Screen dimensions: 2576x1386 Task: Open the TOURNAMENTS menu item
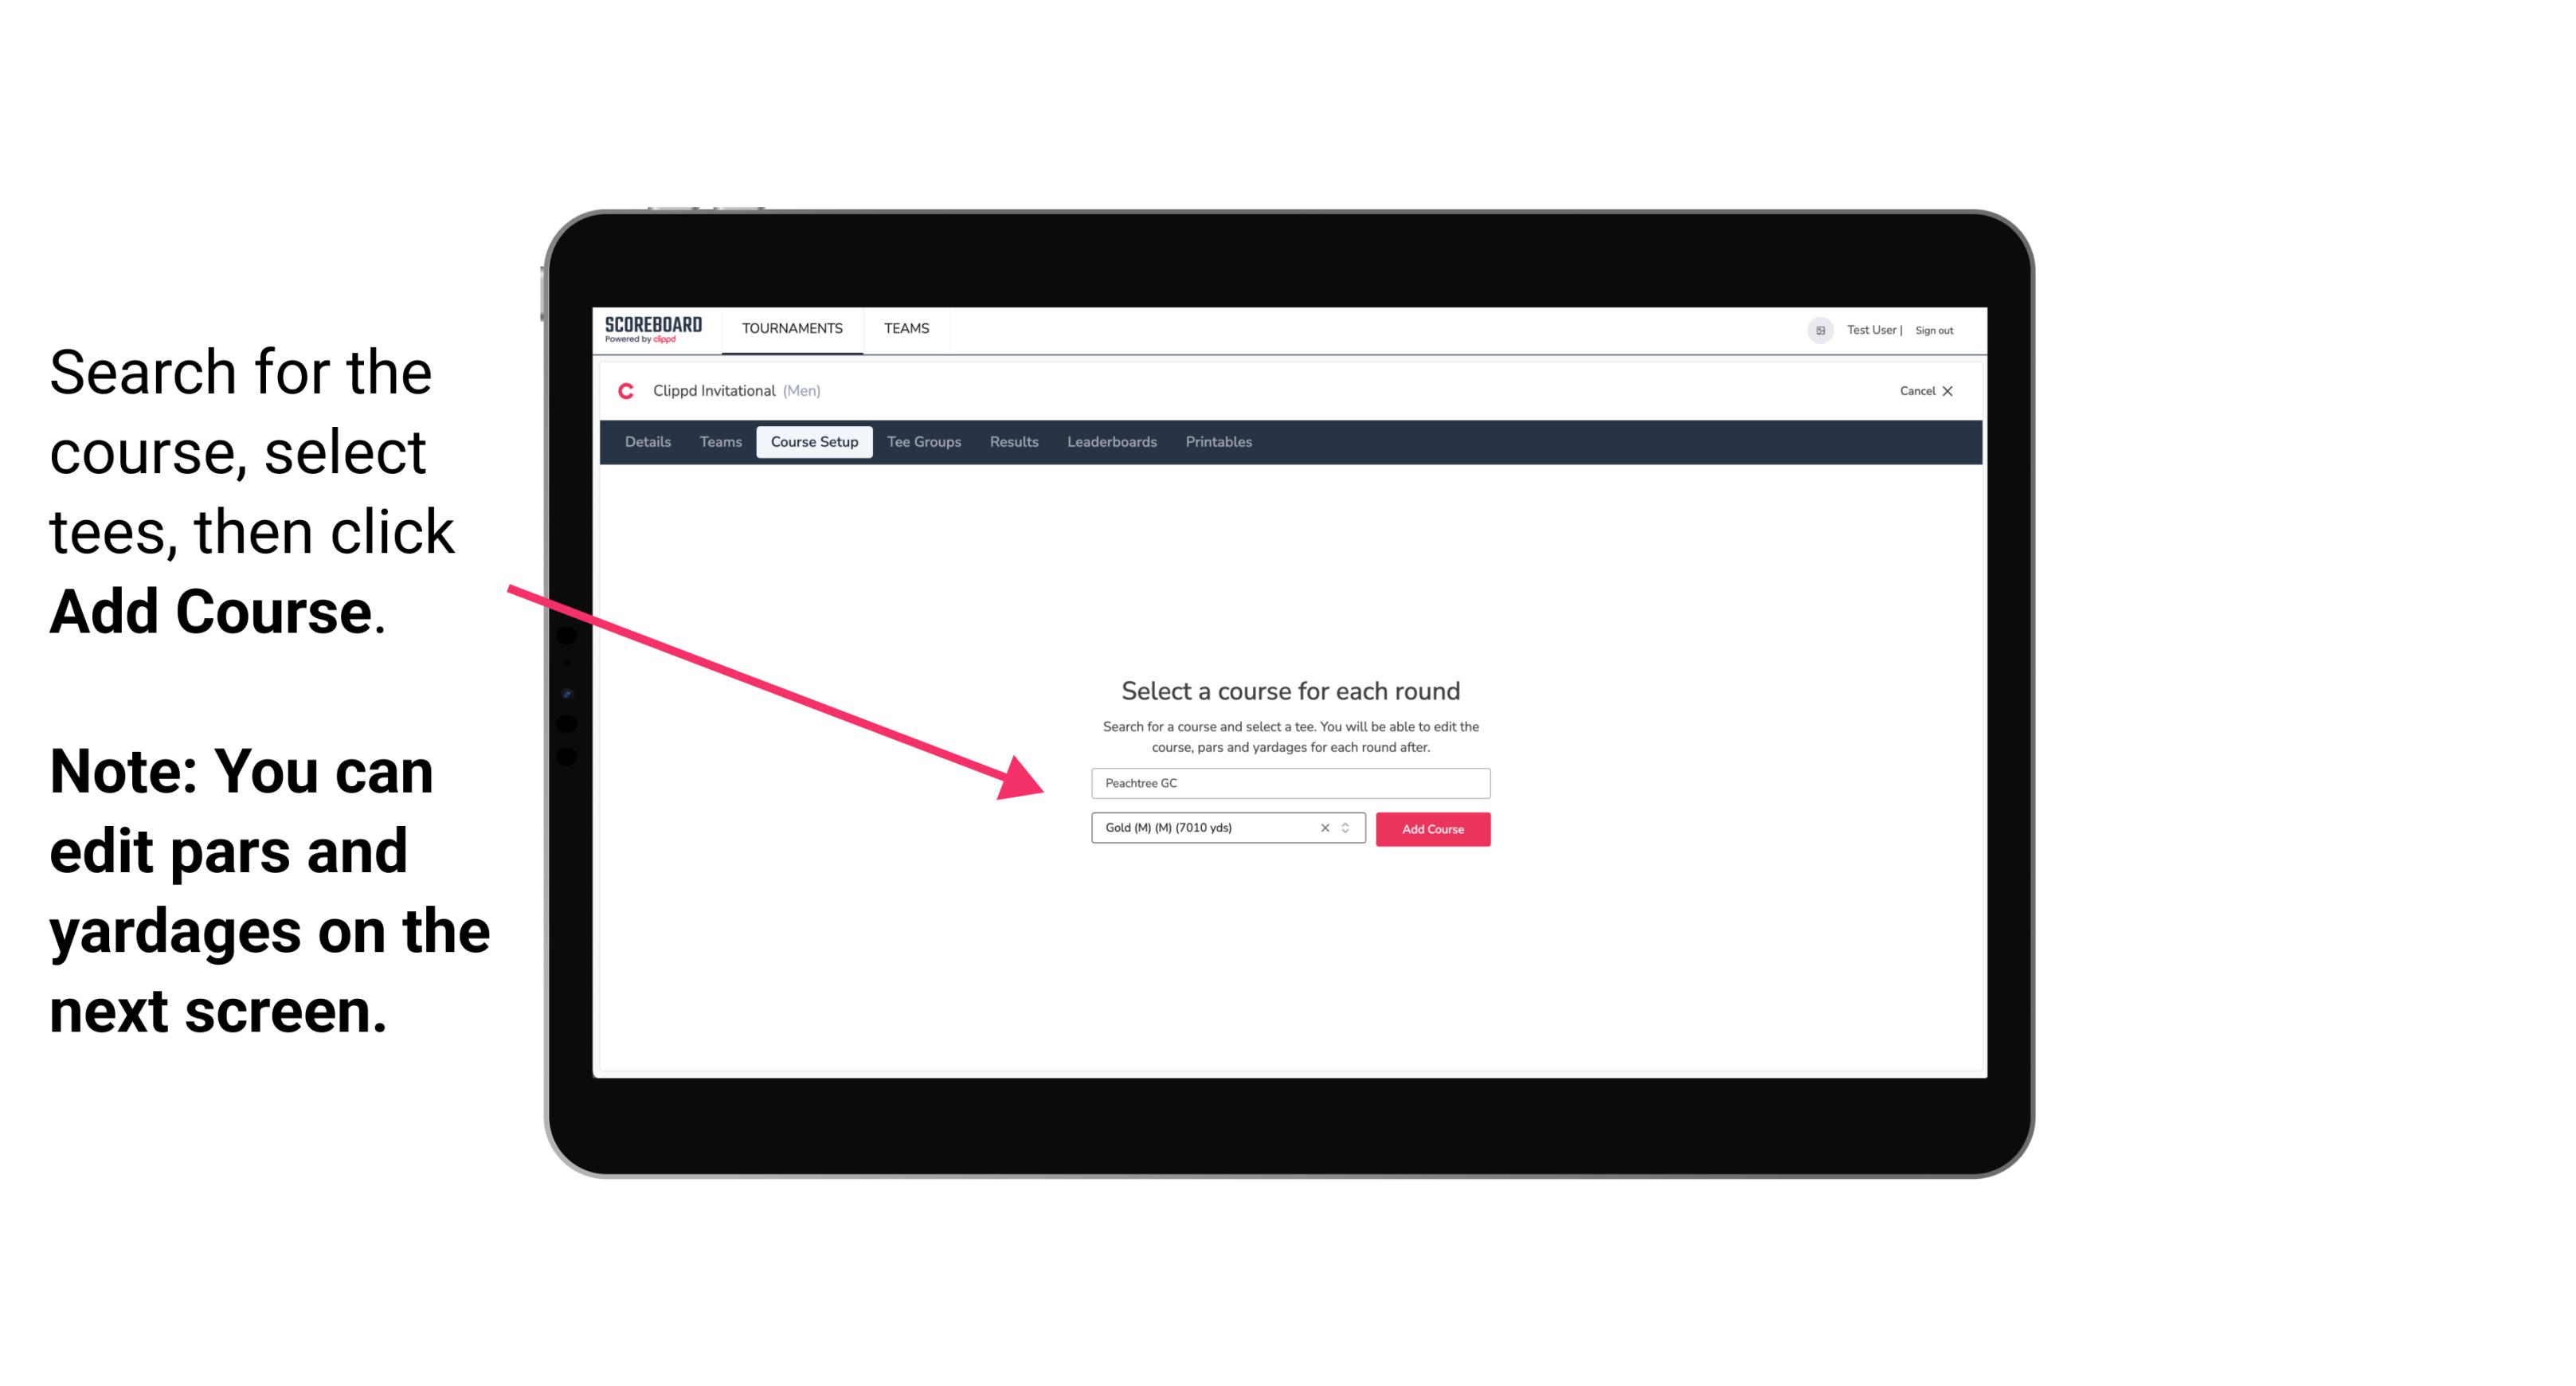tap(792, 327)
